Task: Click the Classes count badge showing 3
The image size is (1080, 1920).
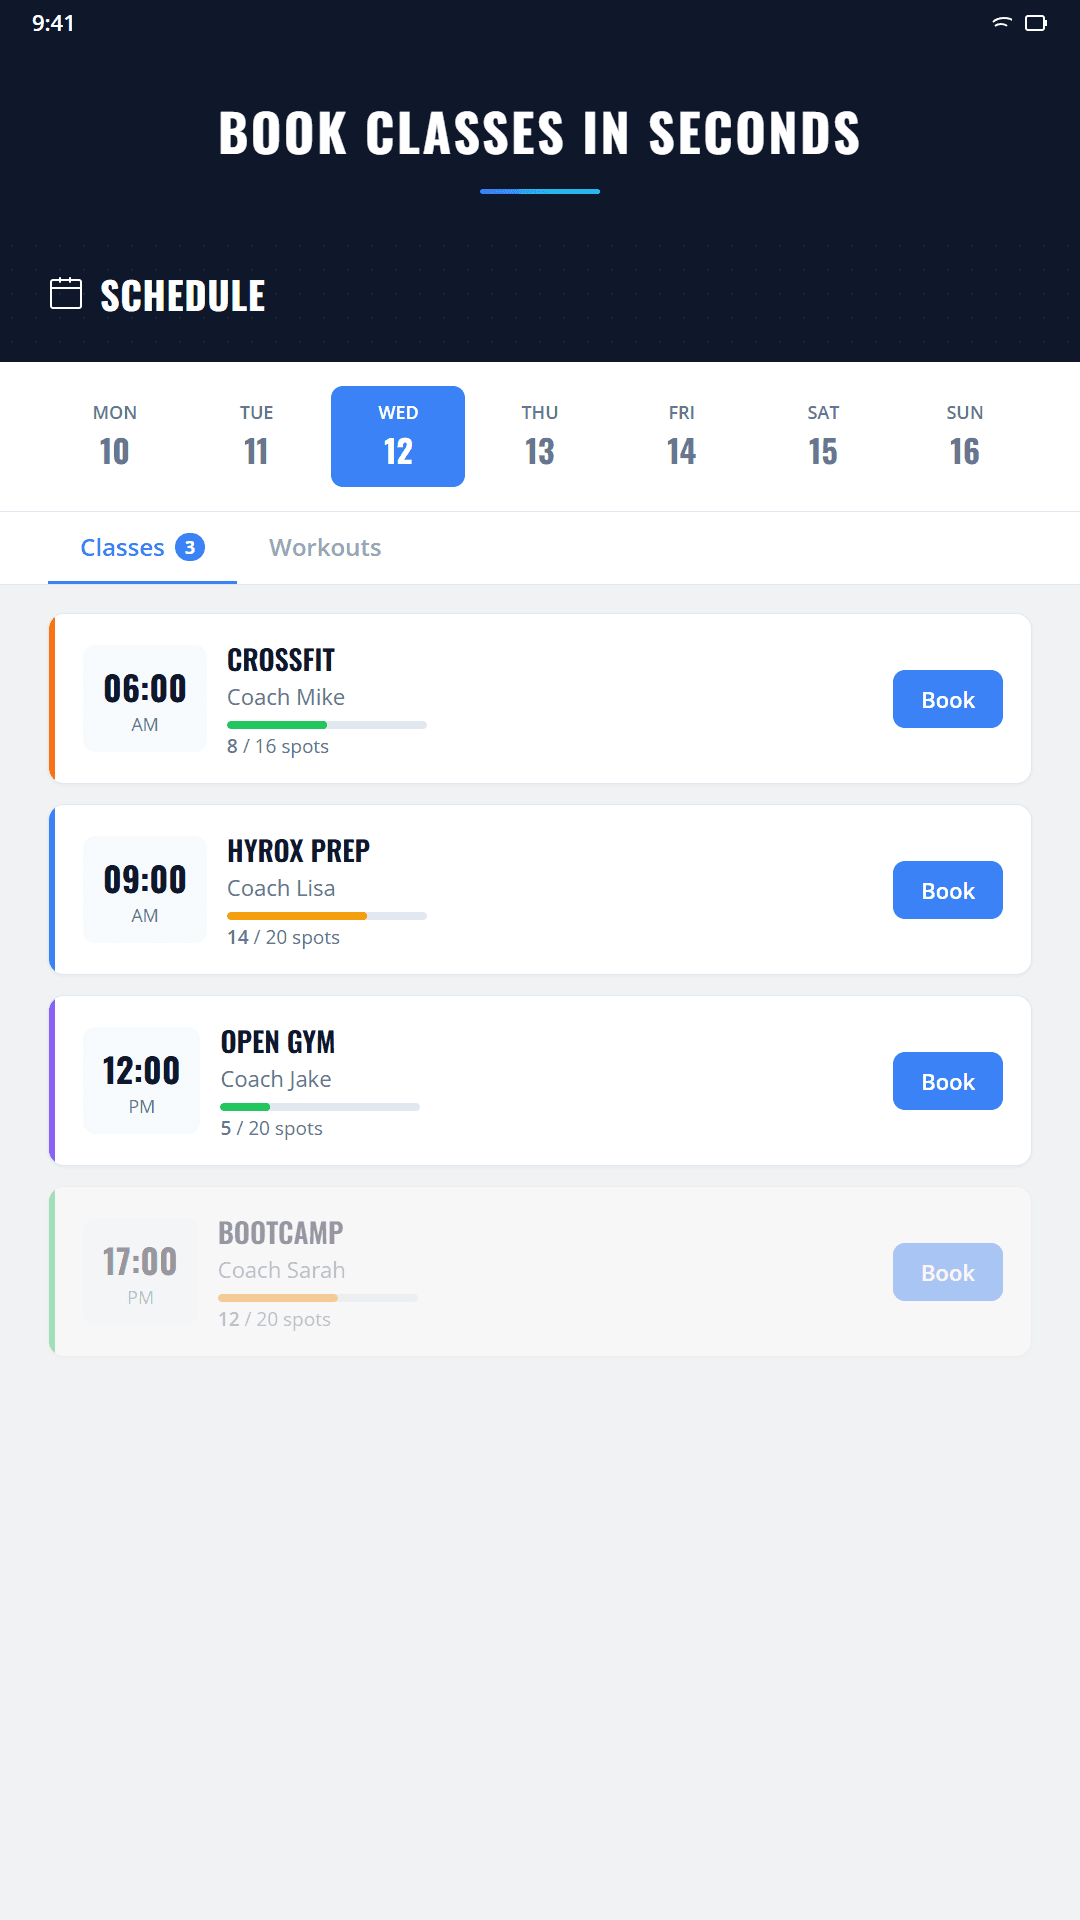Action: tap(189, 547)
